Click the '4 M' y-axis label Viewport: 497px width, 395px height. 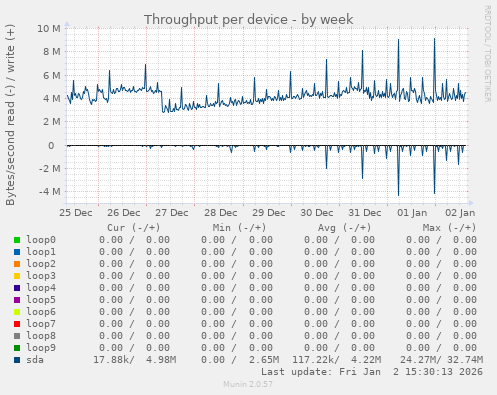(x=52, y=99)
